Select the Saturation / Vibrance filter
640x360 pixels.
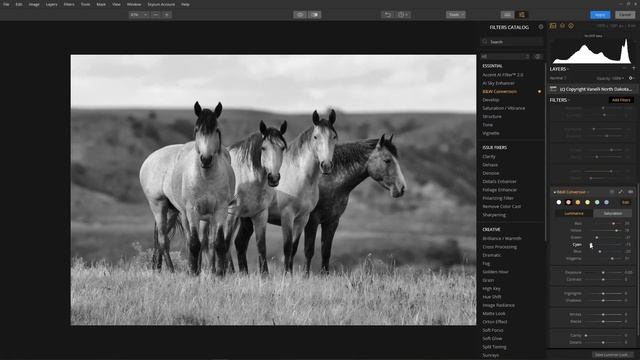[x=504, y=108]
